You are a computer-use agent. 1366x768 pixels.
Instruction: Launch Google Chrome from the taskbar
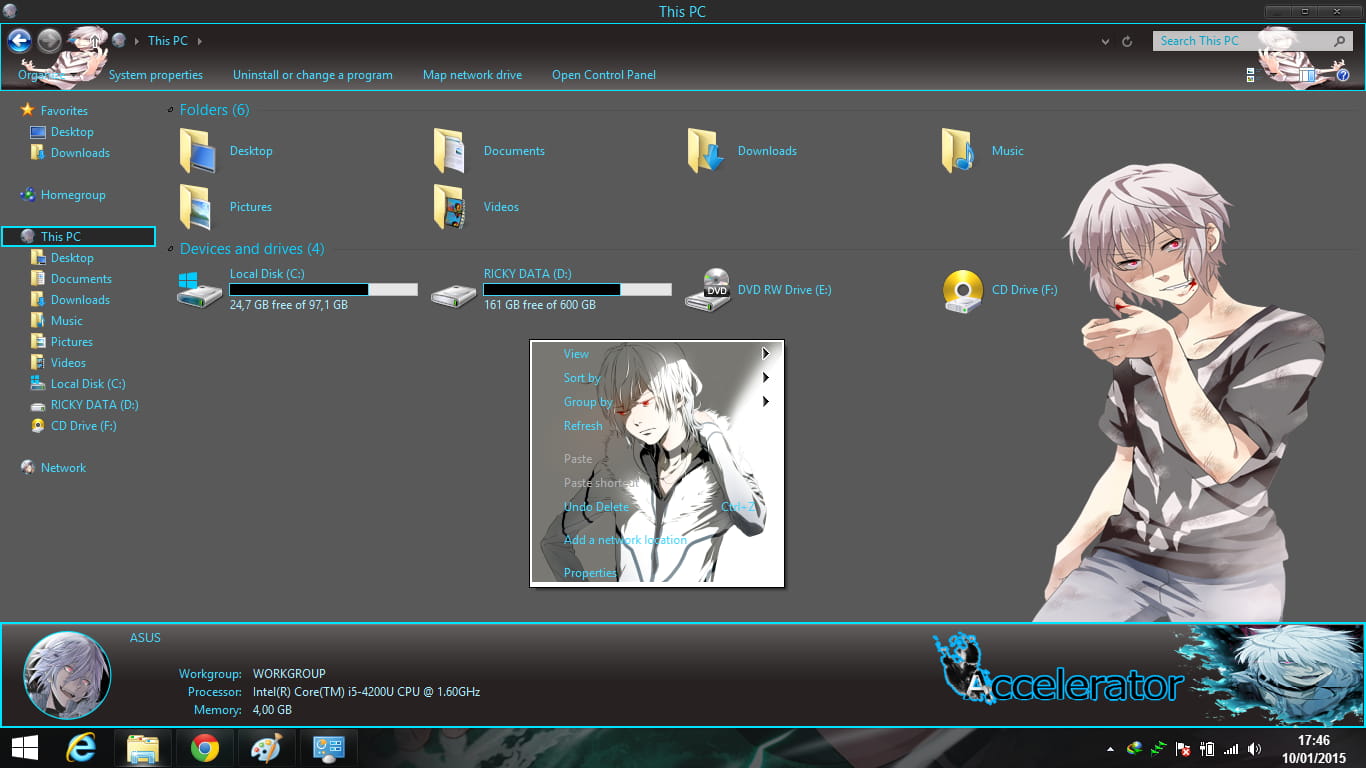click(204, 747)
